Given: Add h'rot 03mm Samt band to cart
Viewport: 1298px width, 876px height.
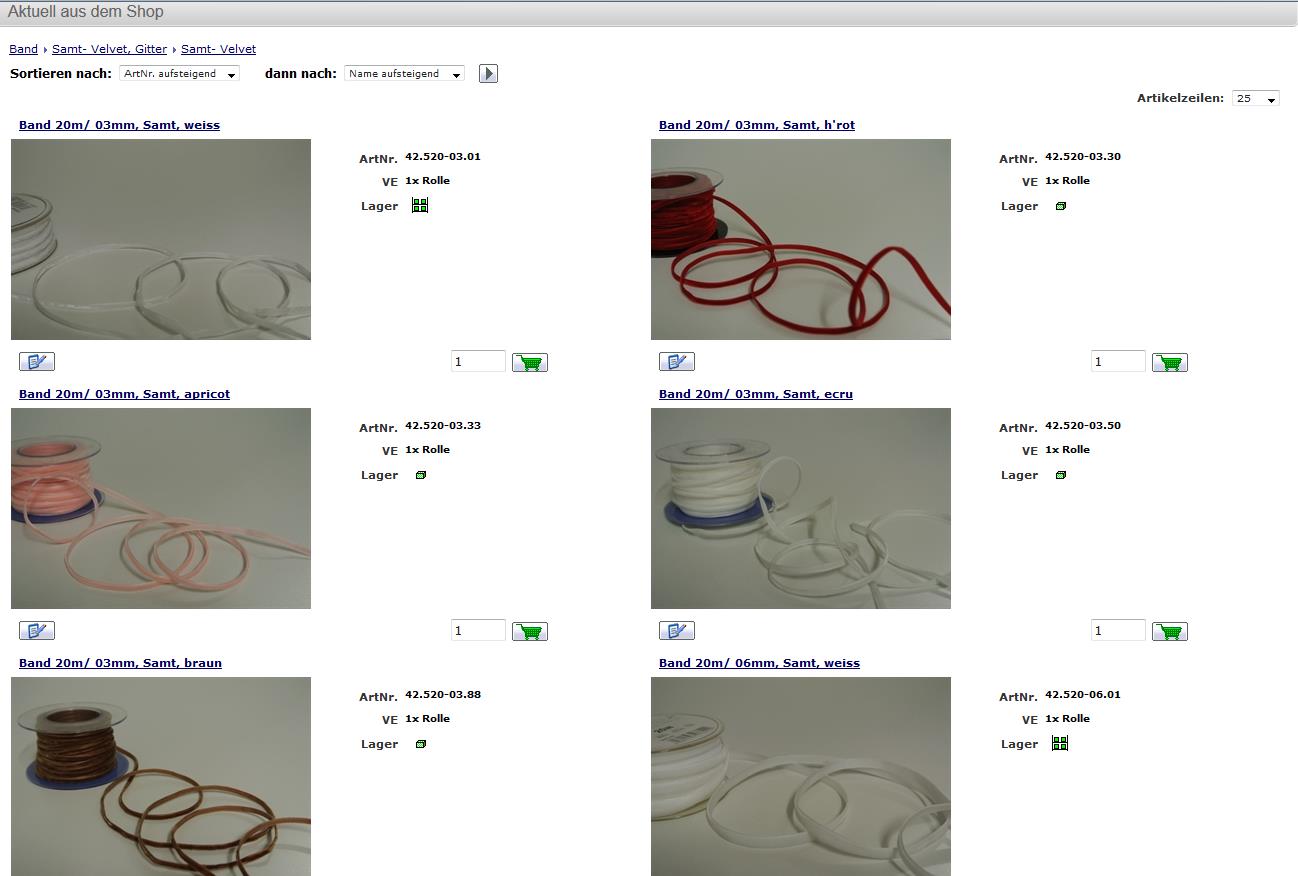Looking at the screenshot, I should pyautogui.click(x=1170, y=362).
